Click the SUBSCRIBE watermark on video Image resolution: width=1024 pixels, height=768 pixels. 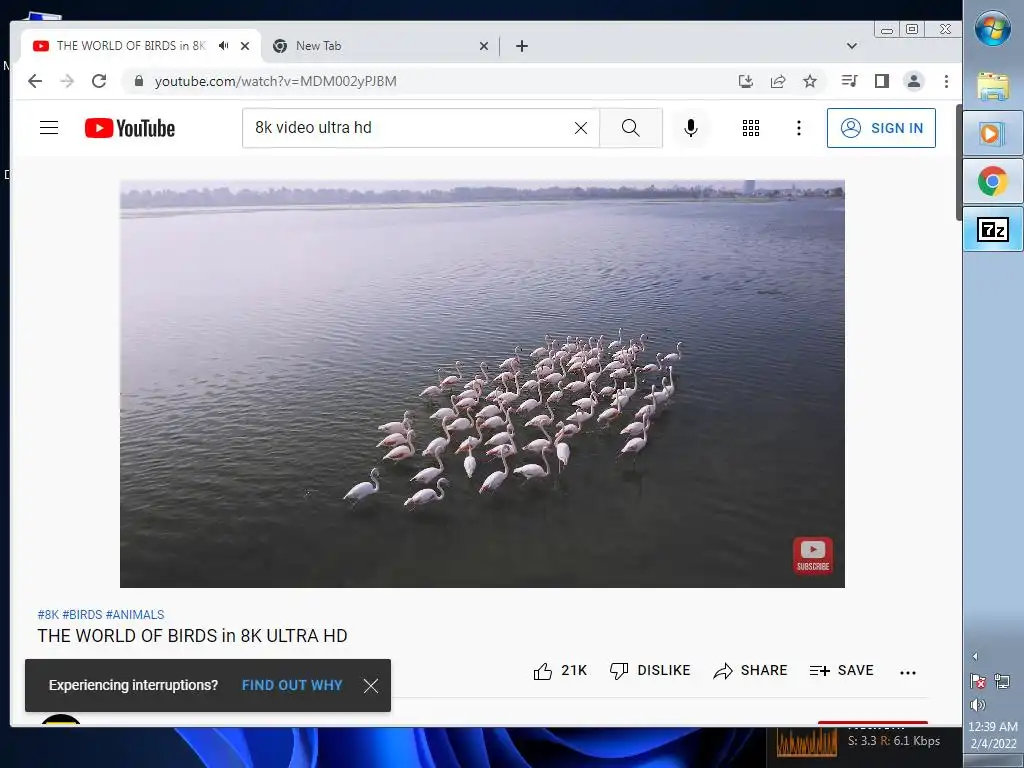812,556
